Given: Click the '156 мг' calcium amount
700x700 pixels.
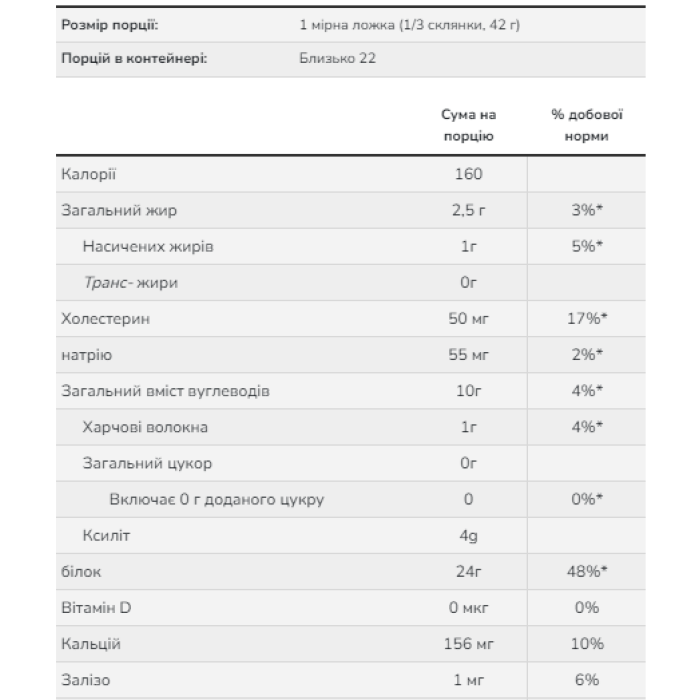Looking at the screenshot, I should (x=469, y=644).
